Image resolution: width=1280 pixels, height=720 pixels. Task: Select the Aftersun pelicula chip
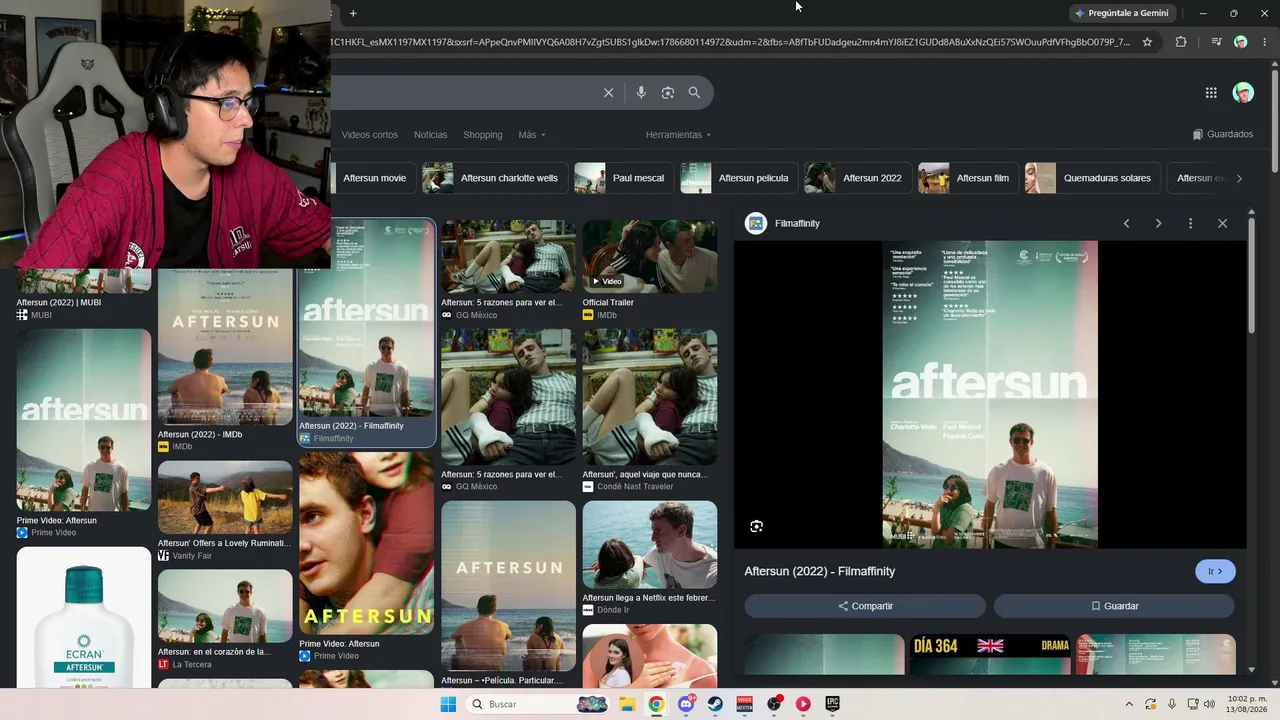(x=739, y=178)
